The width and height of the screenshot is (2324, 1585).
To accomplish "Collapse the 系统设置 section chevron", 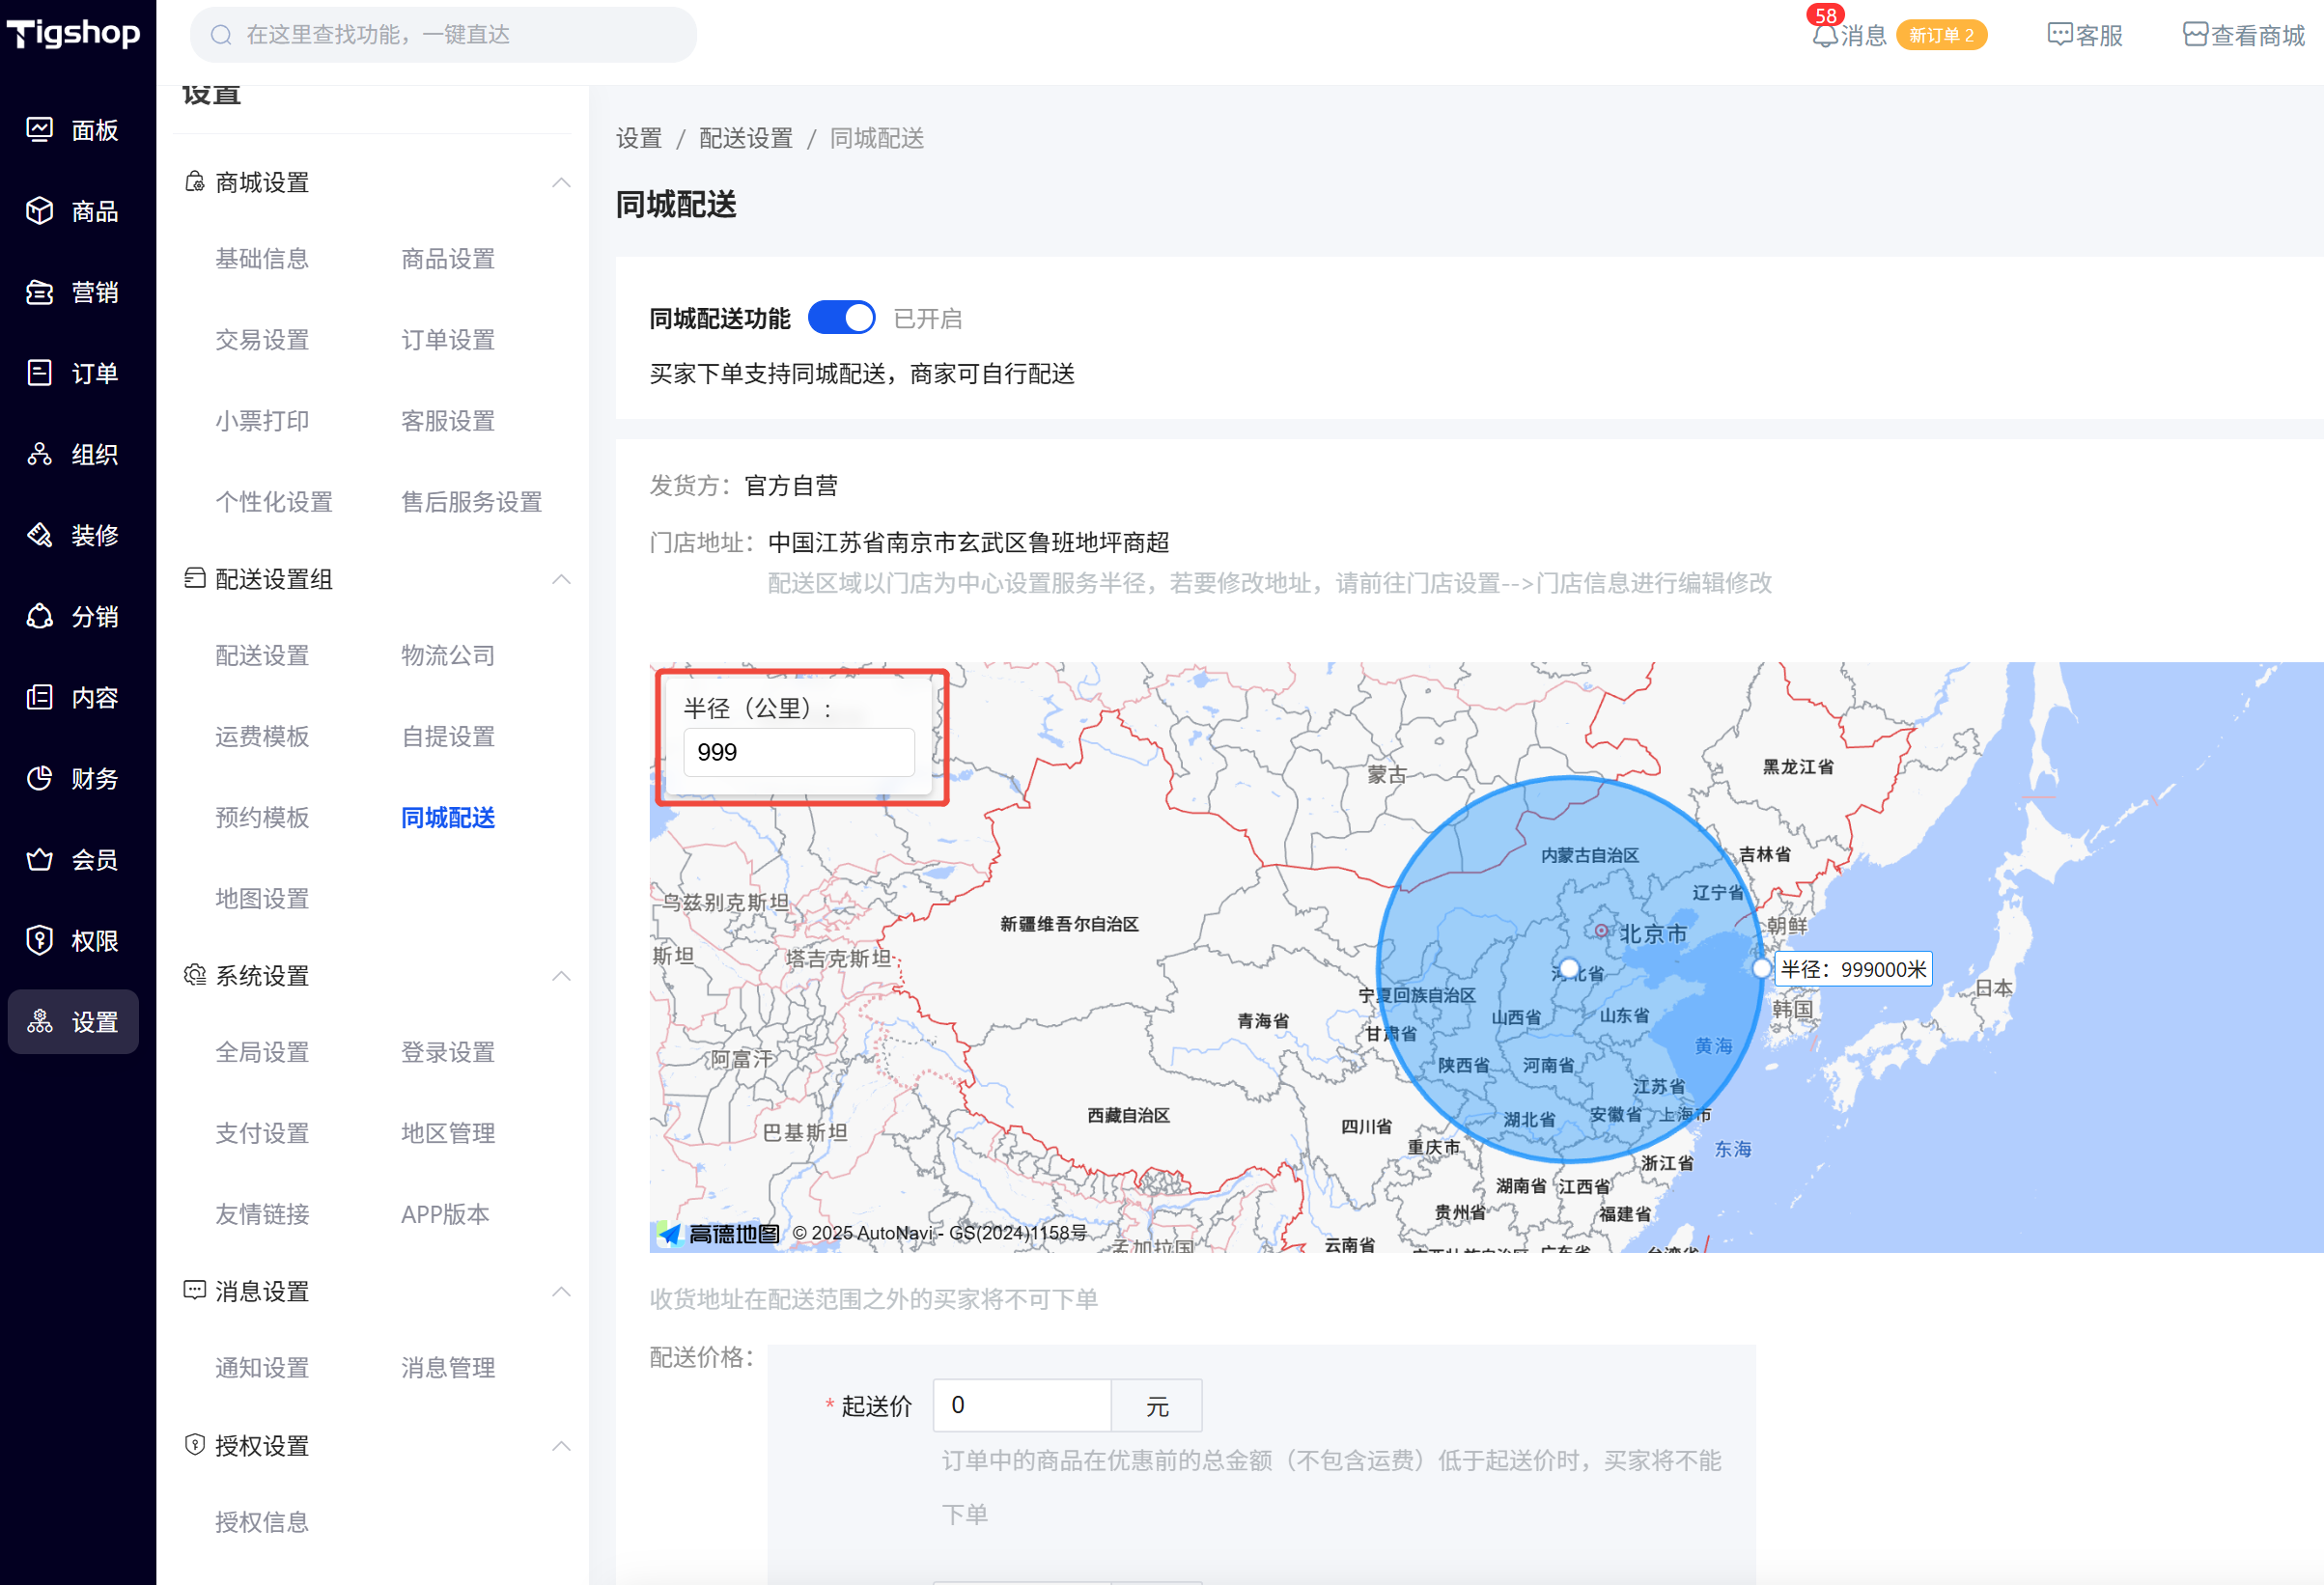I will pyautogui.click(x=561, y=975).
